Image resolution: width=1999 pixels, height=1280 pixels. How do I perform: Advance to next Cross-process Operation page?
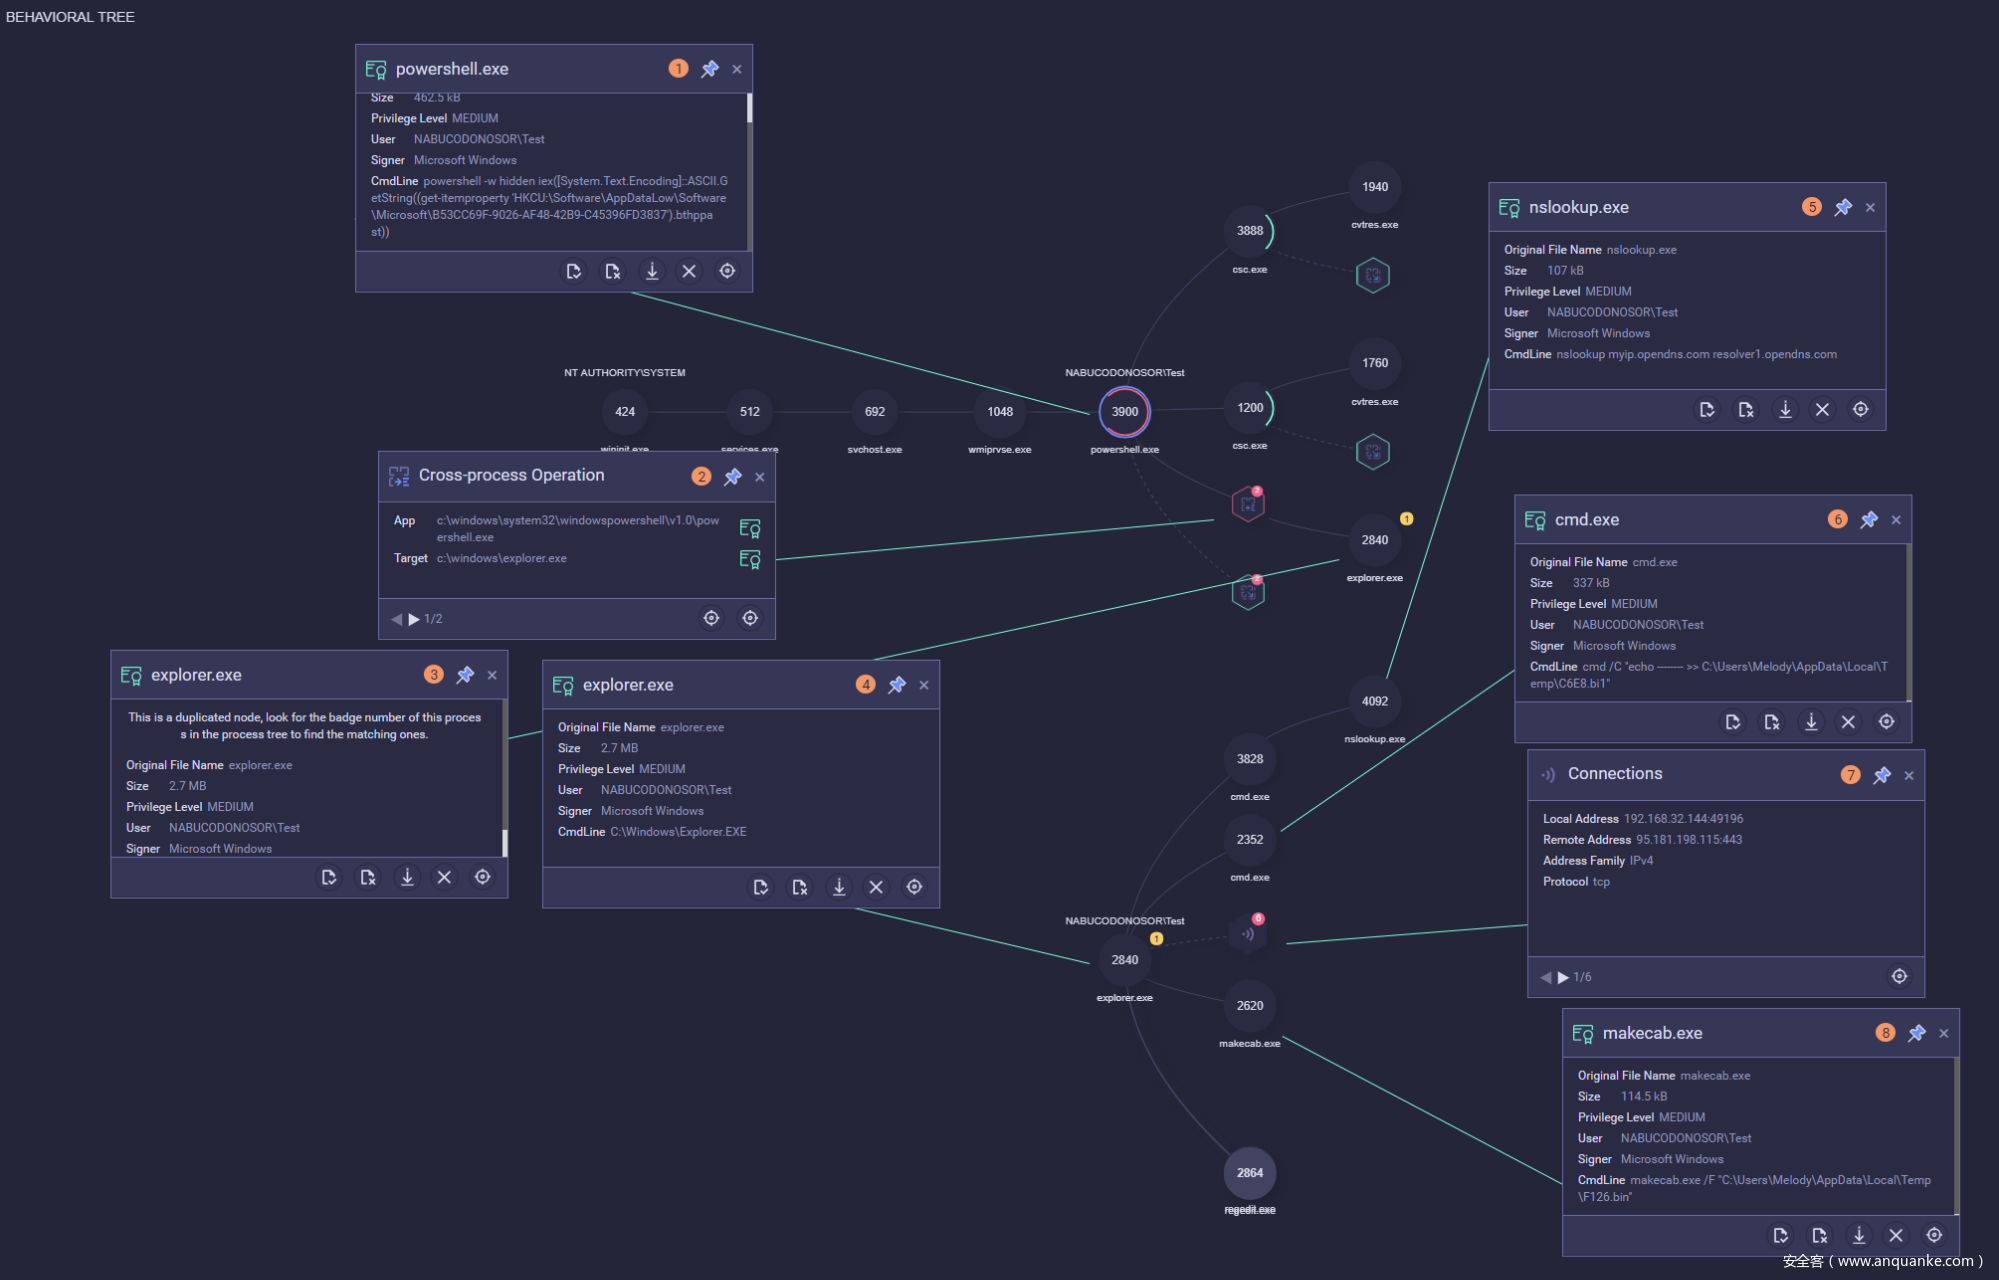(x=414, y=619)
